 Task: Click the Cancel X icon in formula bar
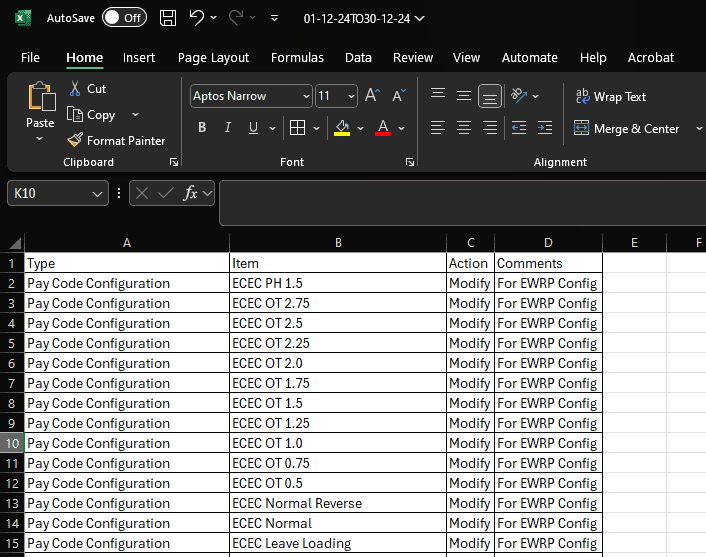click(142, 194)
